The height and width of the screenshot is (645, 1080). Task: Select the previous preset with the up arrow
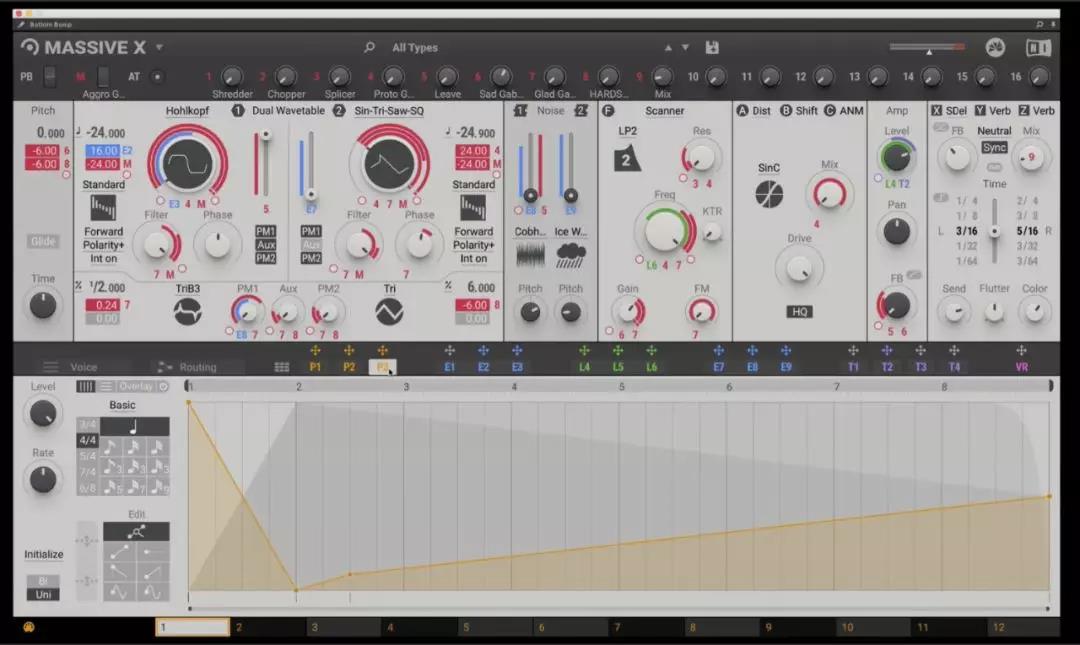point(667,48)
